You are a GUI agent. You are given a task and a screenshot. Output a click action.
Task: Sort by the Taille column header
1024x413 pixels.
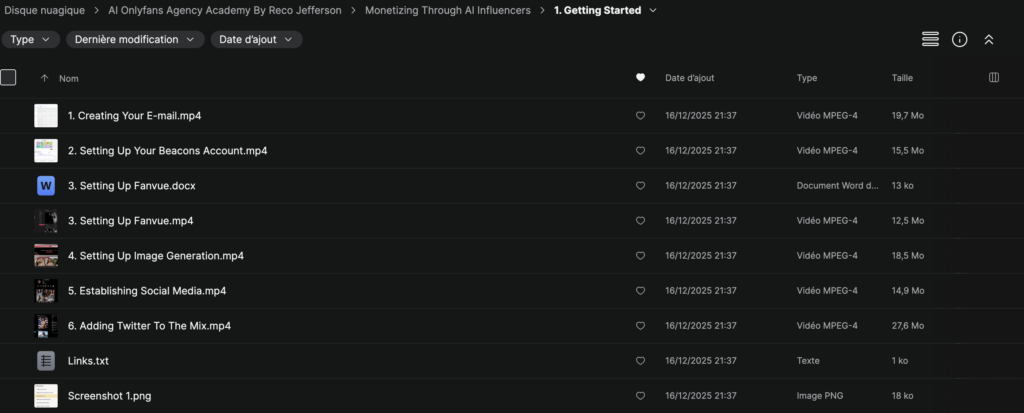tap(902, 78)
